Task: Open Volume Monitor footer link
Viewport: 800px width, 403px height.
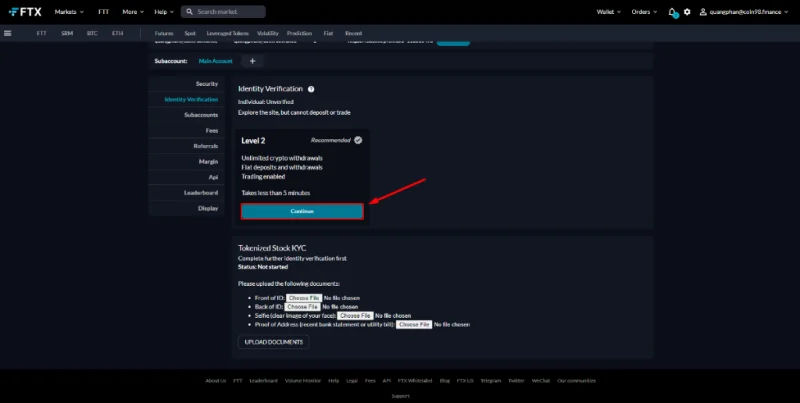Action: [303, 381]
